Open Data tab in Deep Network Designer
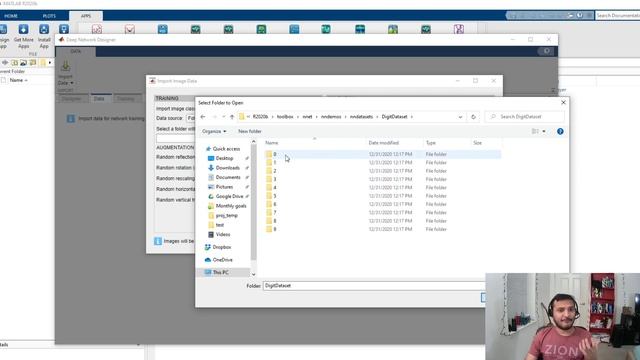 (99, 99)
